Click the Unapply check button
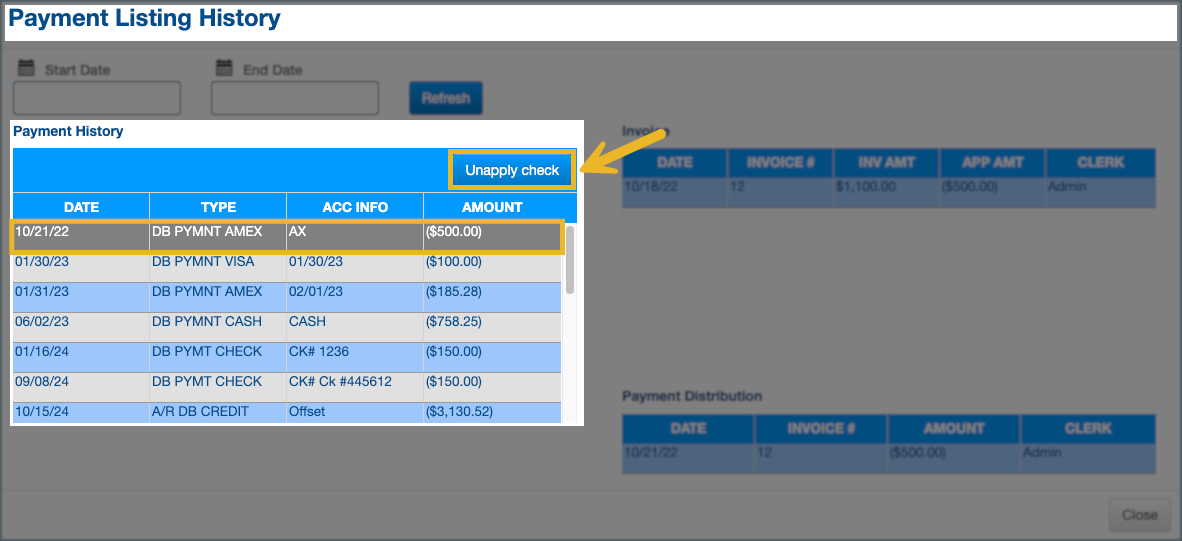This screenshot has height=541, width=1182. pyautogui.click(x=512, y=170)
